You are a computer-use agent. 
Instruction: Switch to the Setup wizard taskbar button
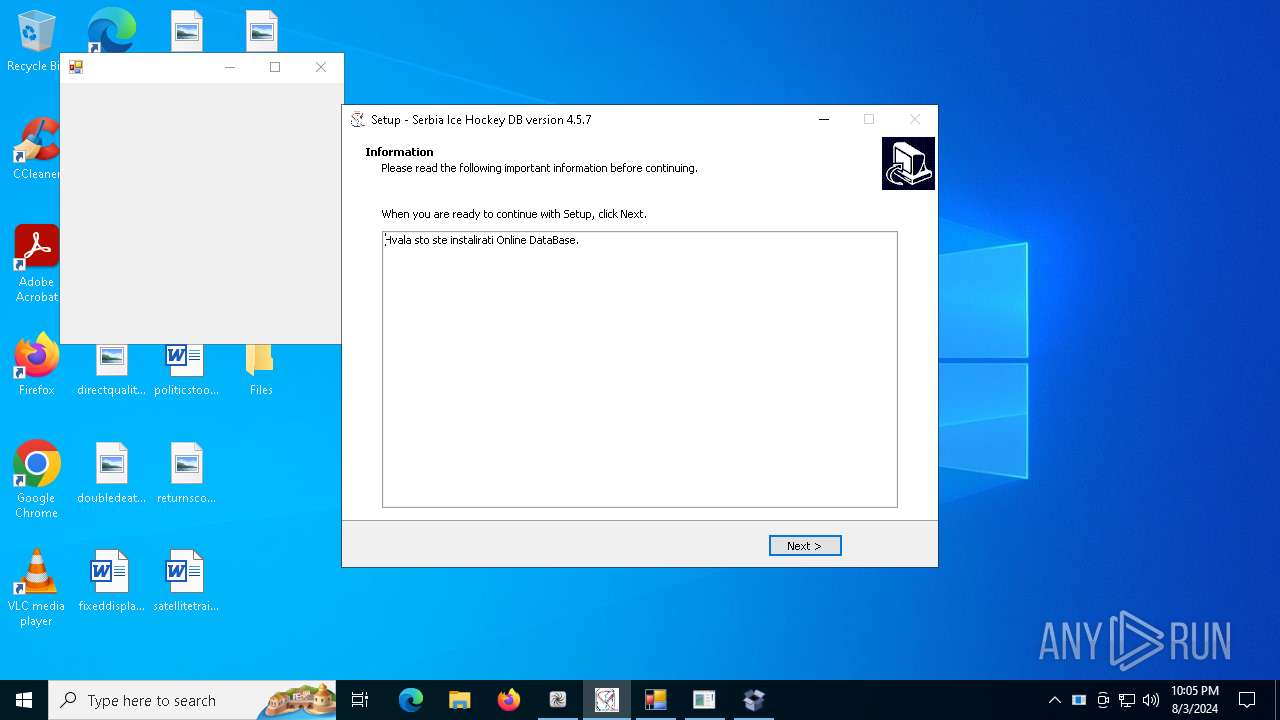607,700
